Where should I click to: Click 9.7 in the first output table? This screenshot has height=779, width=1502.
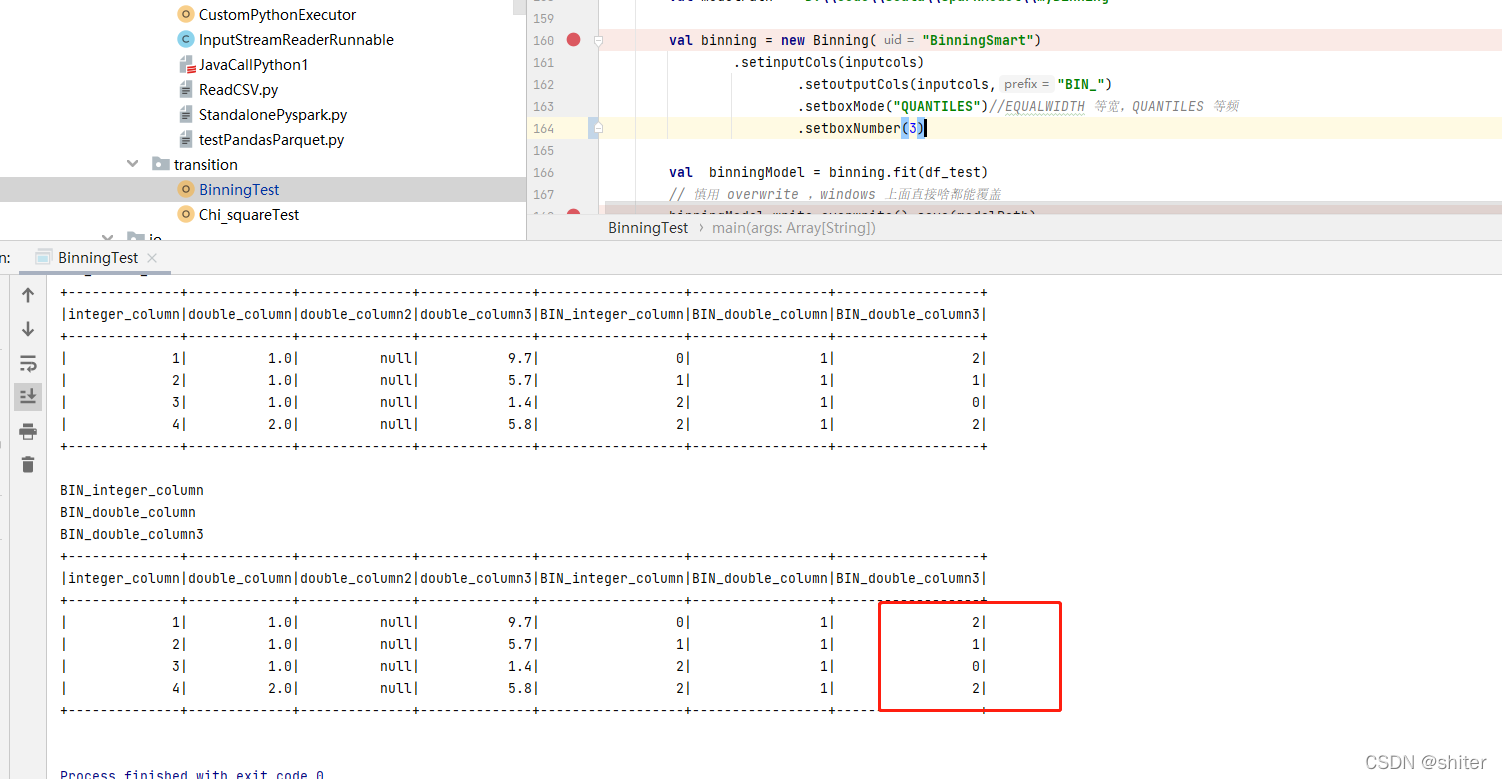point(519,358)
